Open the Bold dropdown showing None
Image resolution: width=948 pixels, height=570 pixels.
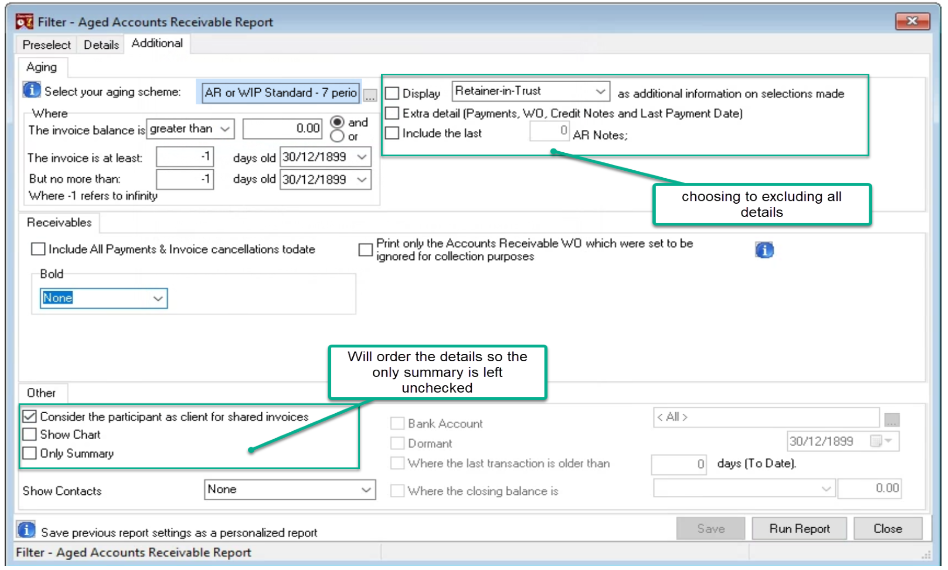(158, 299)
